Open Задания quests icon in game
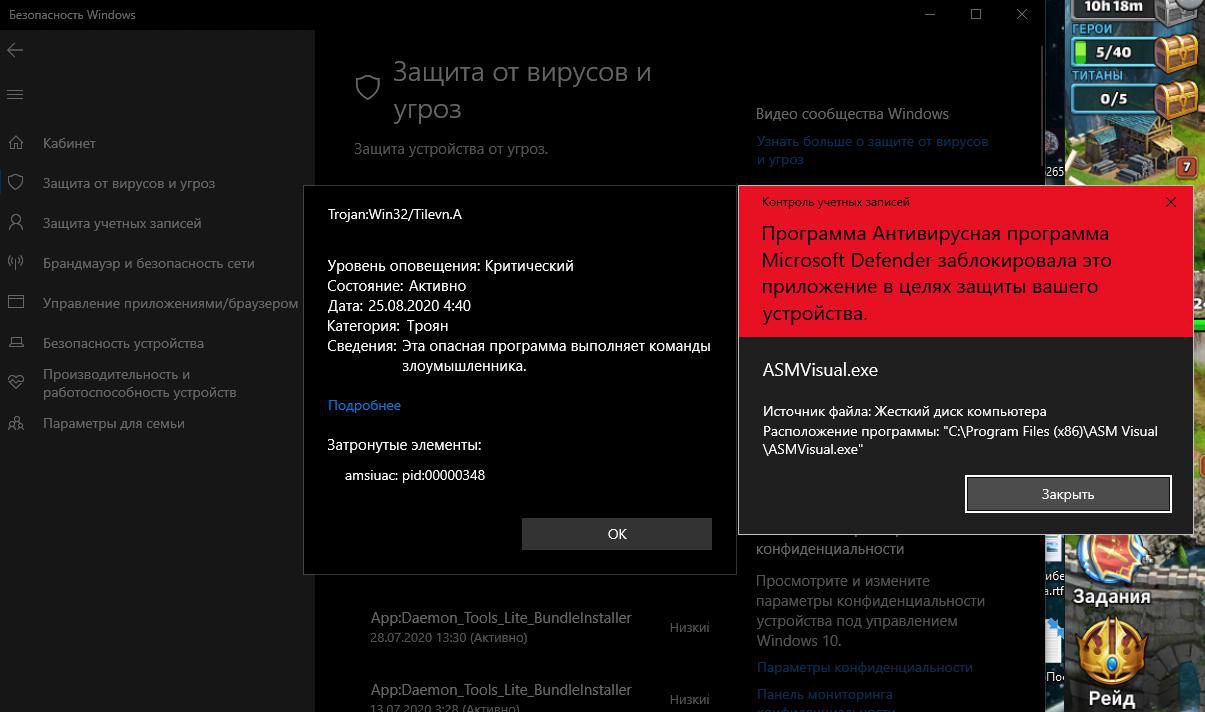Viewport: 1205px width, 712px height. point(1111,572)
